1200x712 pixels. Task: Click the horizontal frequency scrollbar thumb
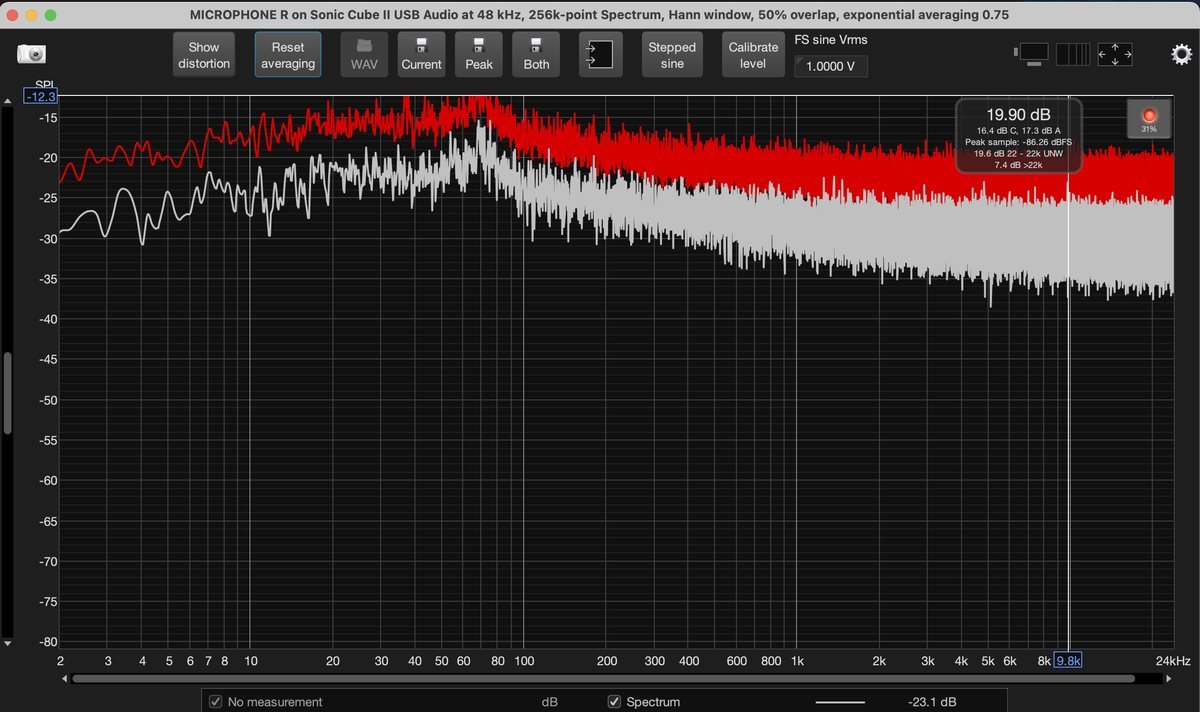click(604, 678)
